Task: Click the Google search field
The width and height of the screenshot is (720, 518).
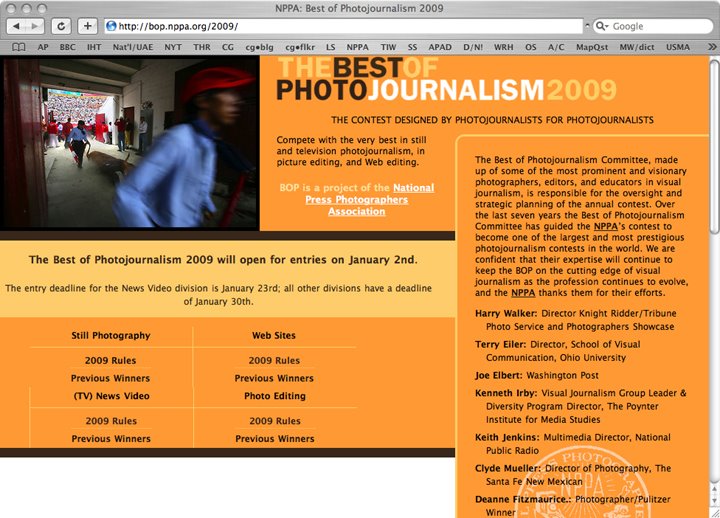Action: (x=652, y=26)
